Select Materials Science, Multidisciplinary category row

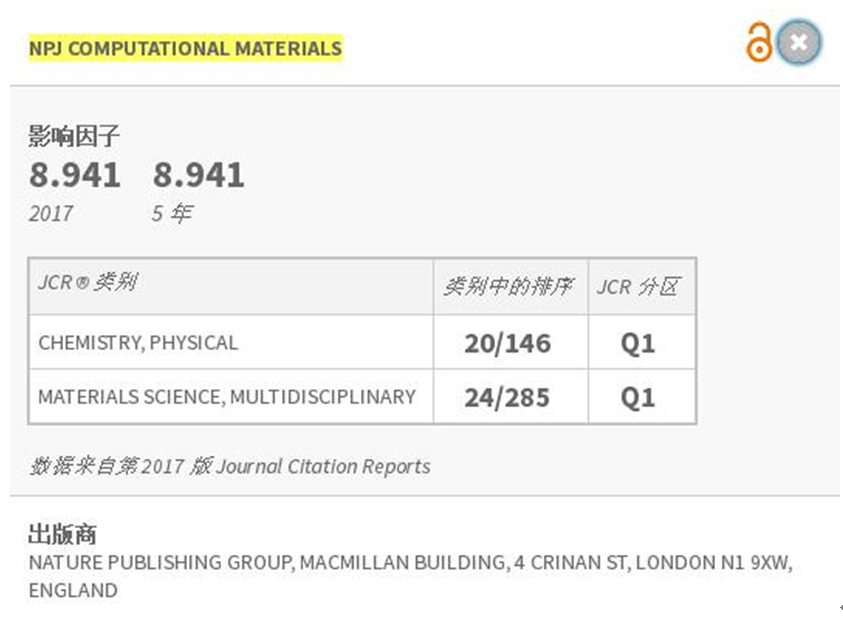click(x=362, y=397)
